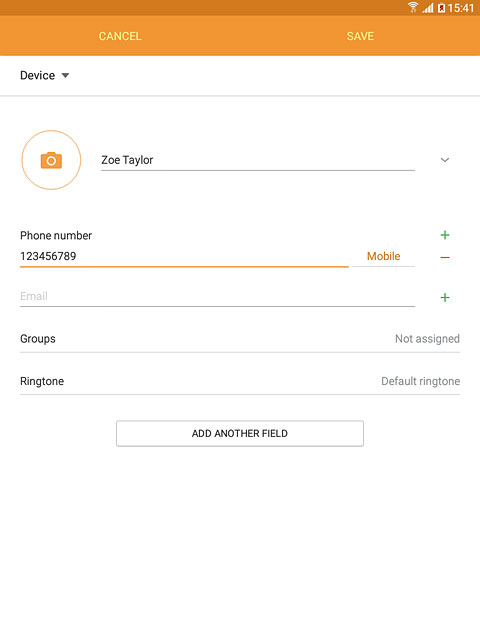The width and height of the screenshot is (480, 640).
Task: Save the contact Zoe Taylor
Action: click(x=360, y=36)
